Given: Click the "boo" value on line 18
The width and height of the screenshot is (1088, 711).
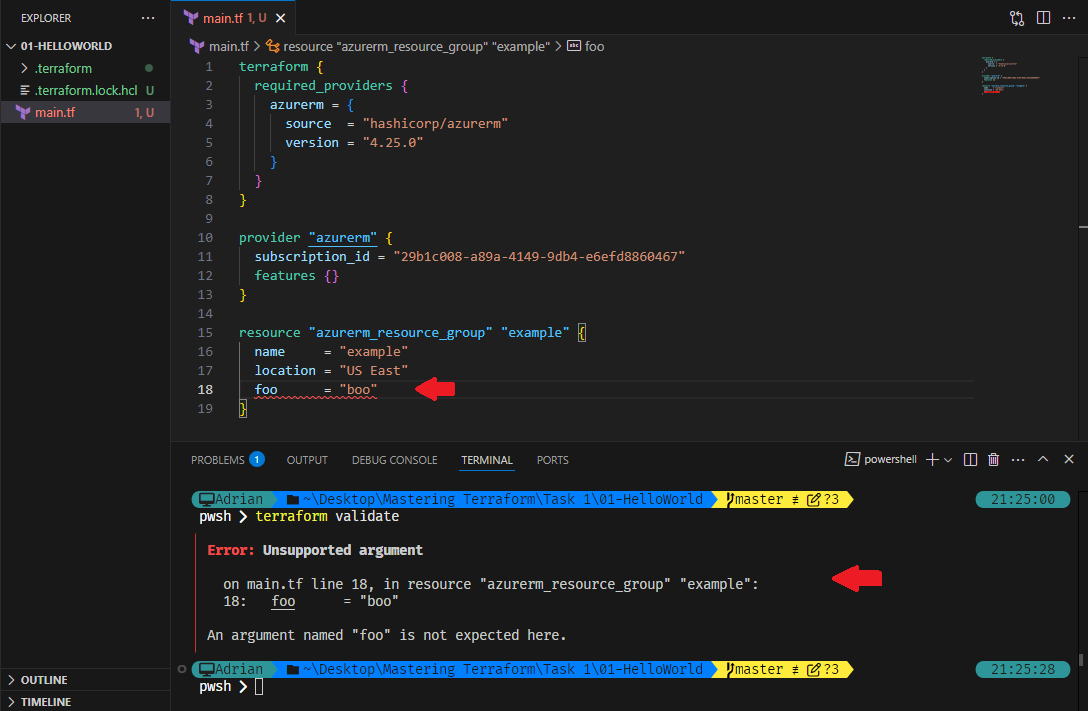Looking at the screenshot, I should click(x=358, y=390).
